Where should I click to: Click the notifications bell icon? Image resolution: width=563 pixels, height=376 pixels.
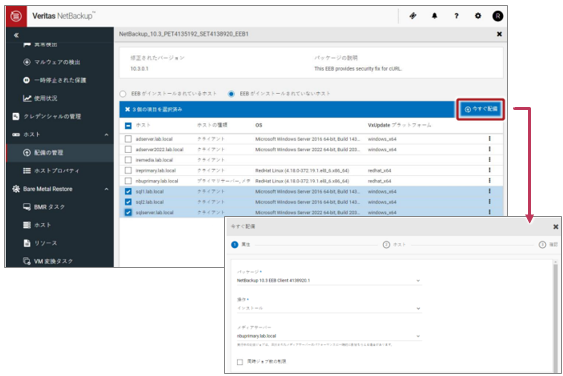click(434, 16)
